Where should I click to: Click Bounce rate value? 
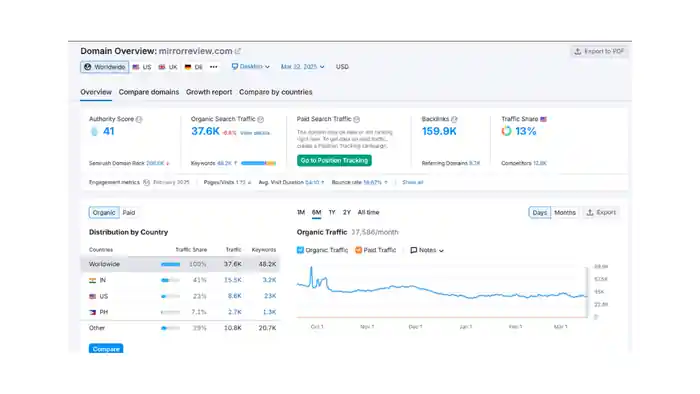pos(372,182)
